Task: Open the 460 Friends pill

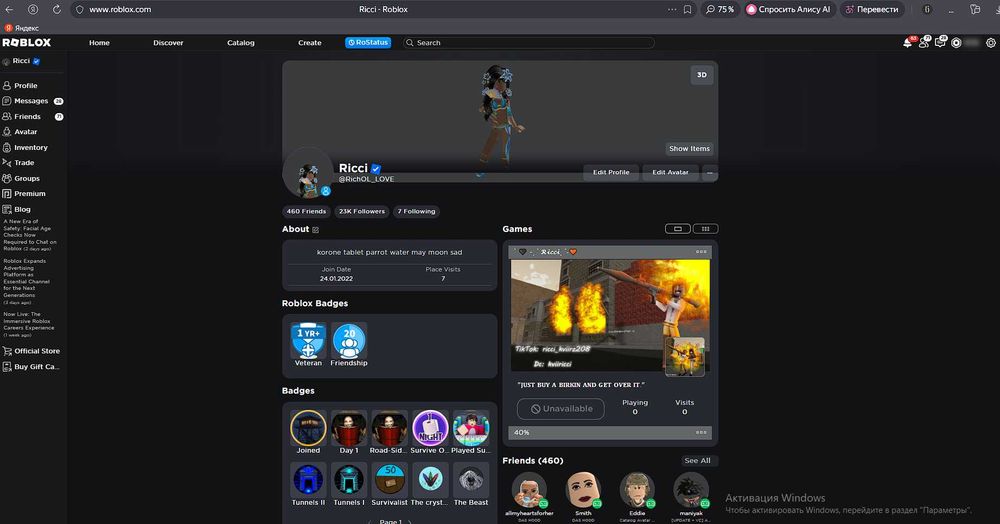Action: pos(306,211)
